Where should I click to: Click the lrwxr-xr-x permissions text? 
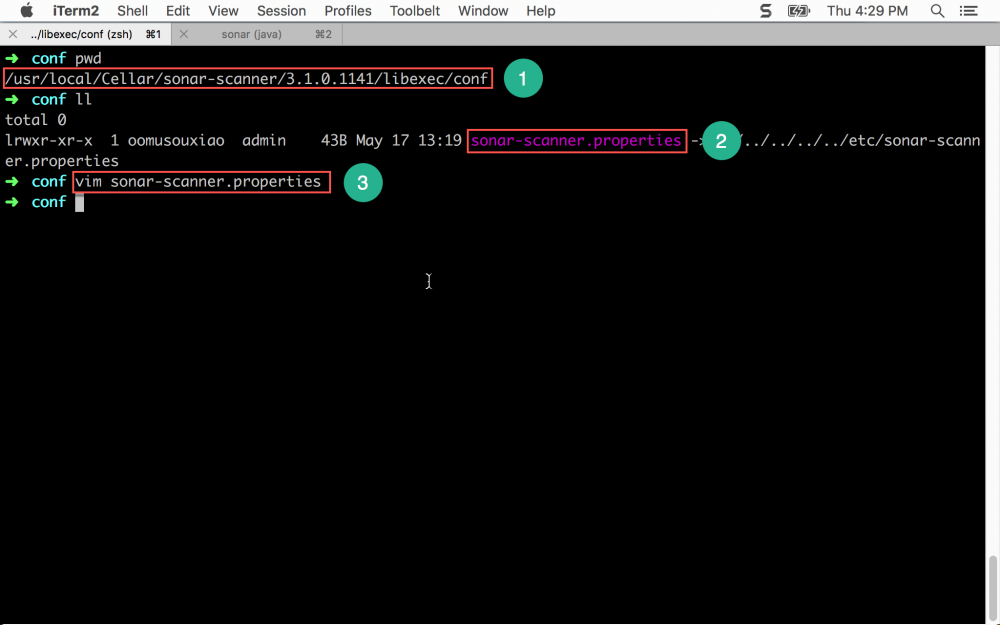pyautogui.click(x=48, y=140)
